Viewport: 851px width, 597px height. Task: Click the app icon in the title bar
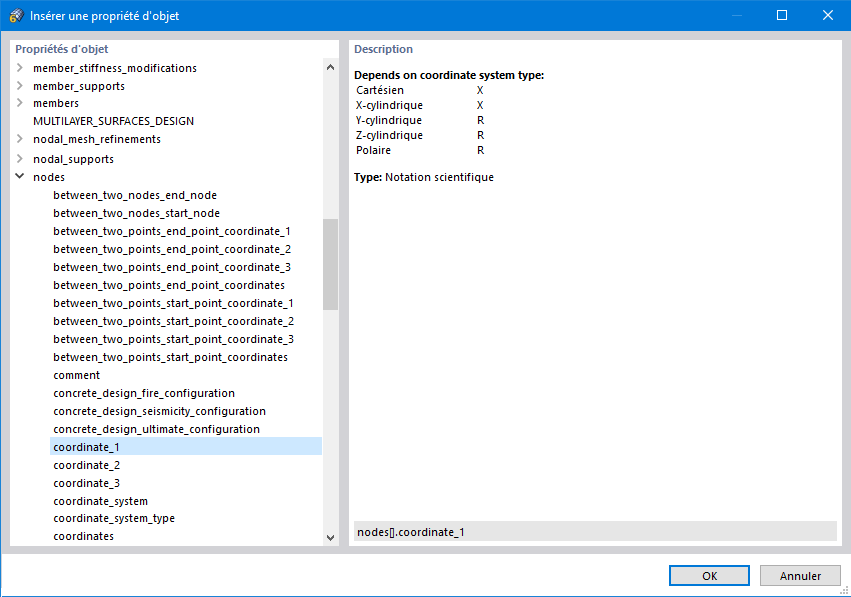[15, 16]
